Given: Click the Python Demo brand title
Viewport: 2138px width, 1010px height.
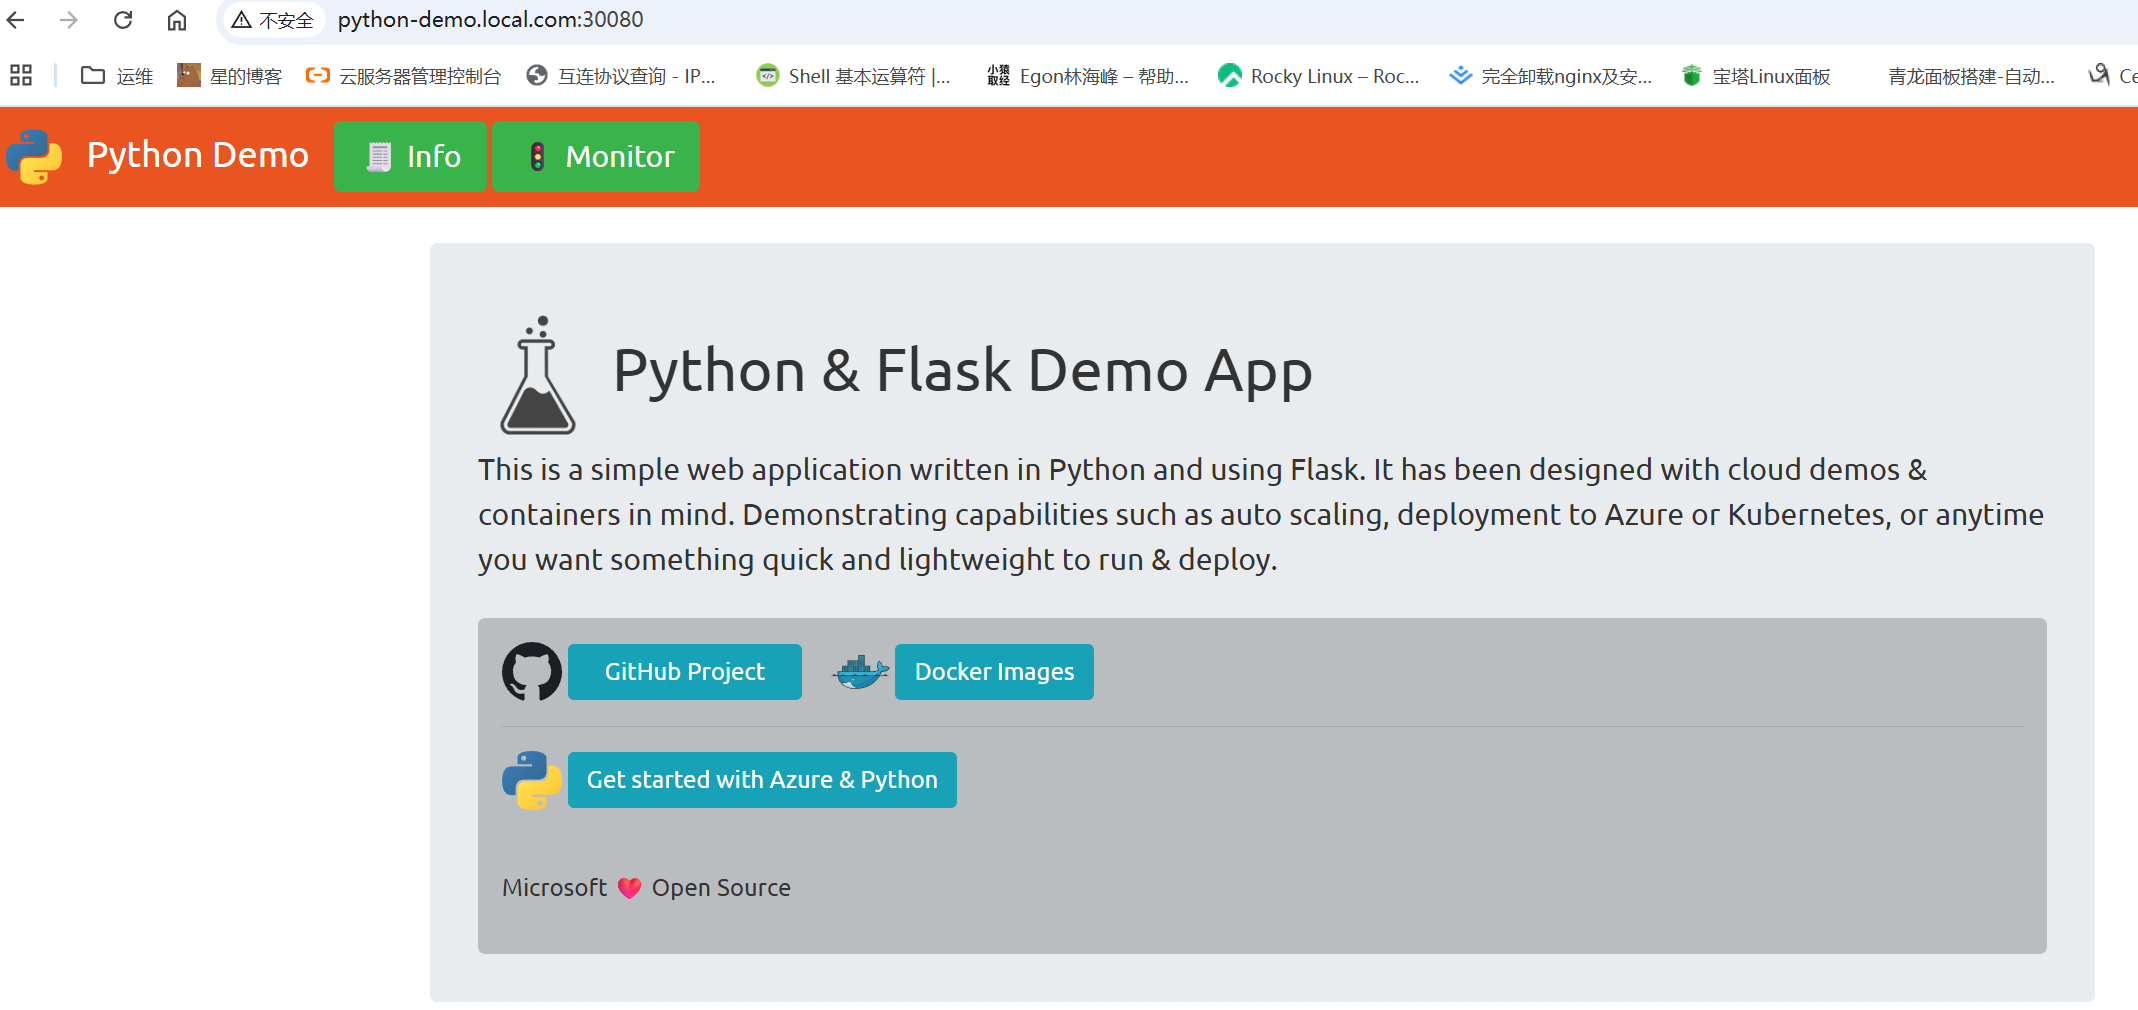Looking at the screenshot, I should [198, 156].
